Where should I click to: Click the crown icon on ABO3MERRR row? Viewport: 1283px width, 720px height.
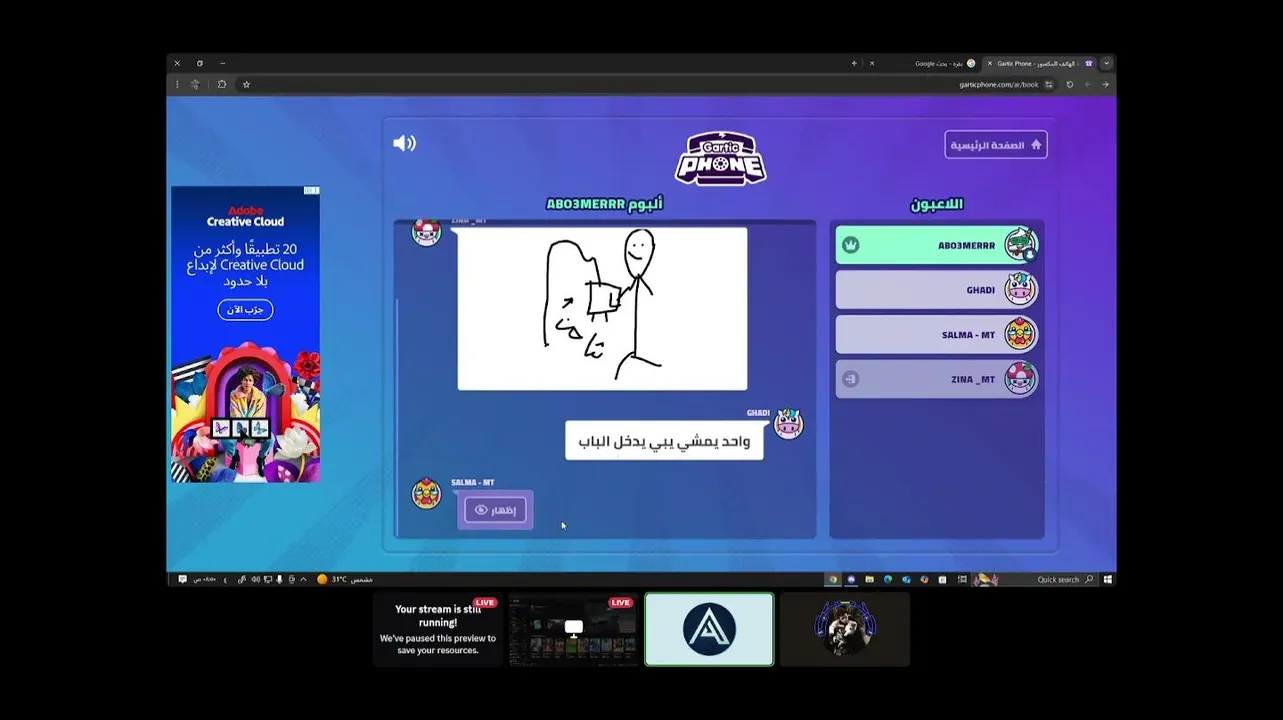pos(851,245)
